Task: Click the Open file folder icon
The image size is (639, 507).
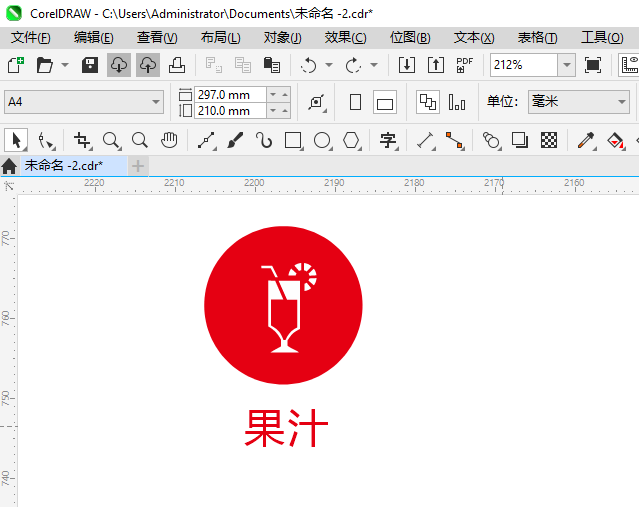Action: (x=44, y=65)
